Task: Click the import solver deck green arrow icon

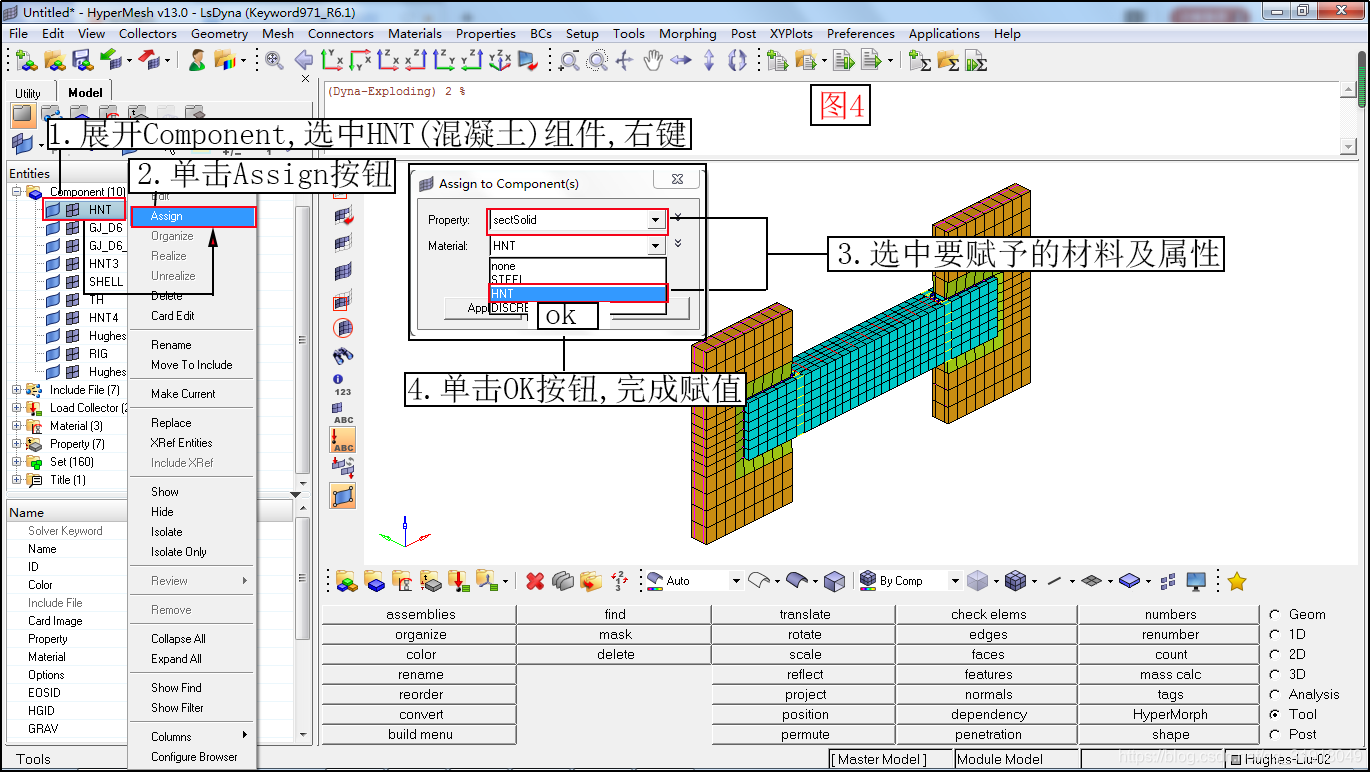Action: (x=110, y=61)
